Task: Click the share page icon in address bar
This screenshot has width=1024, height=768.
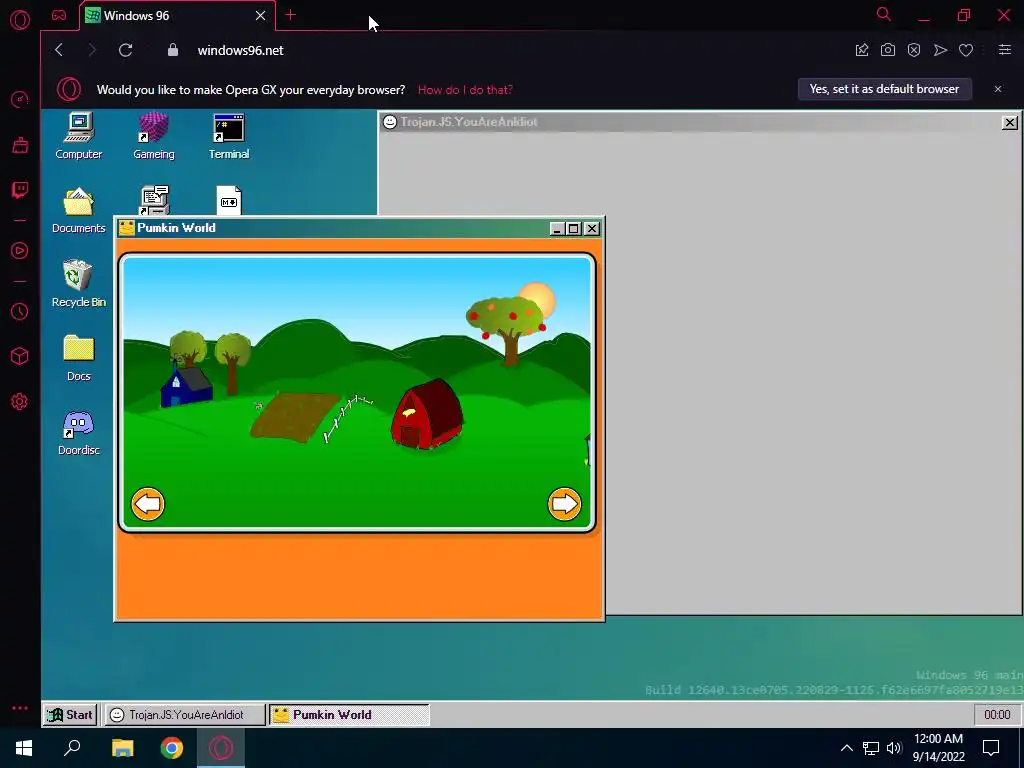Action: tap(861, 50)
